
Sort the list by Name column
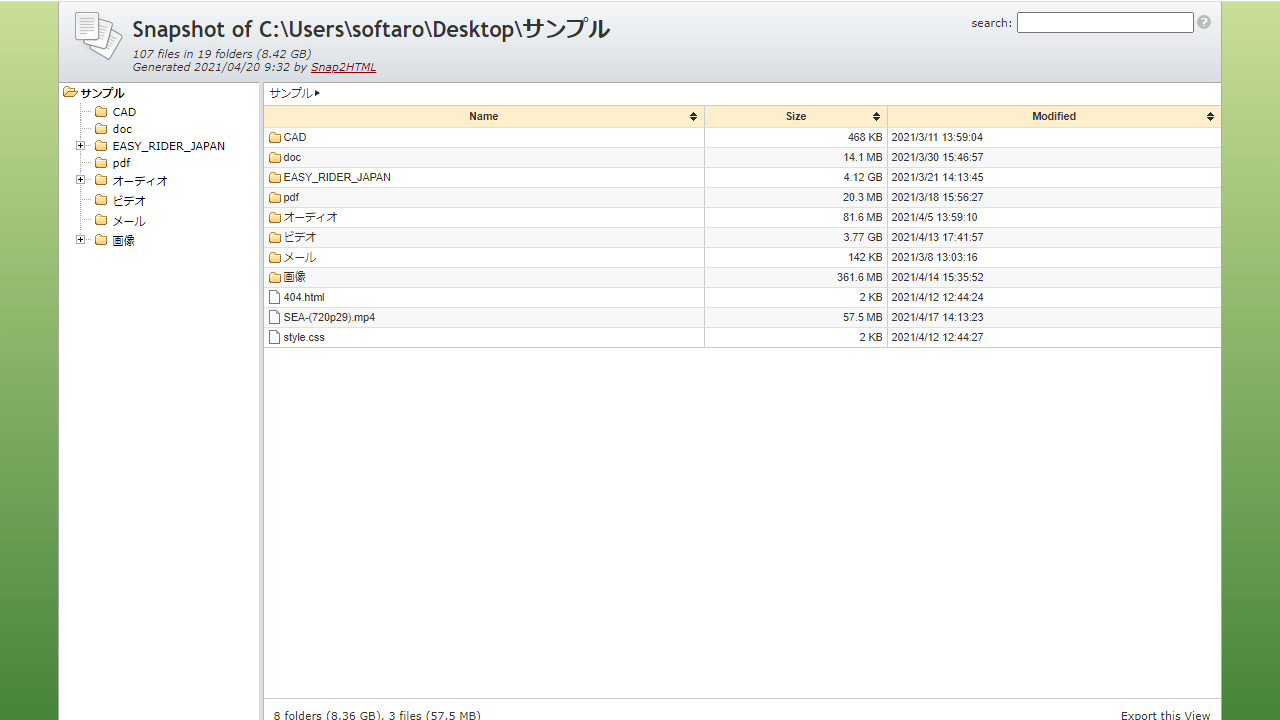pyautogui.click(x=483, y=117)
